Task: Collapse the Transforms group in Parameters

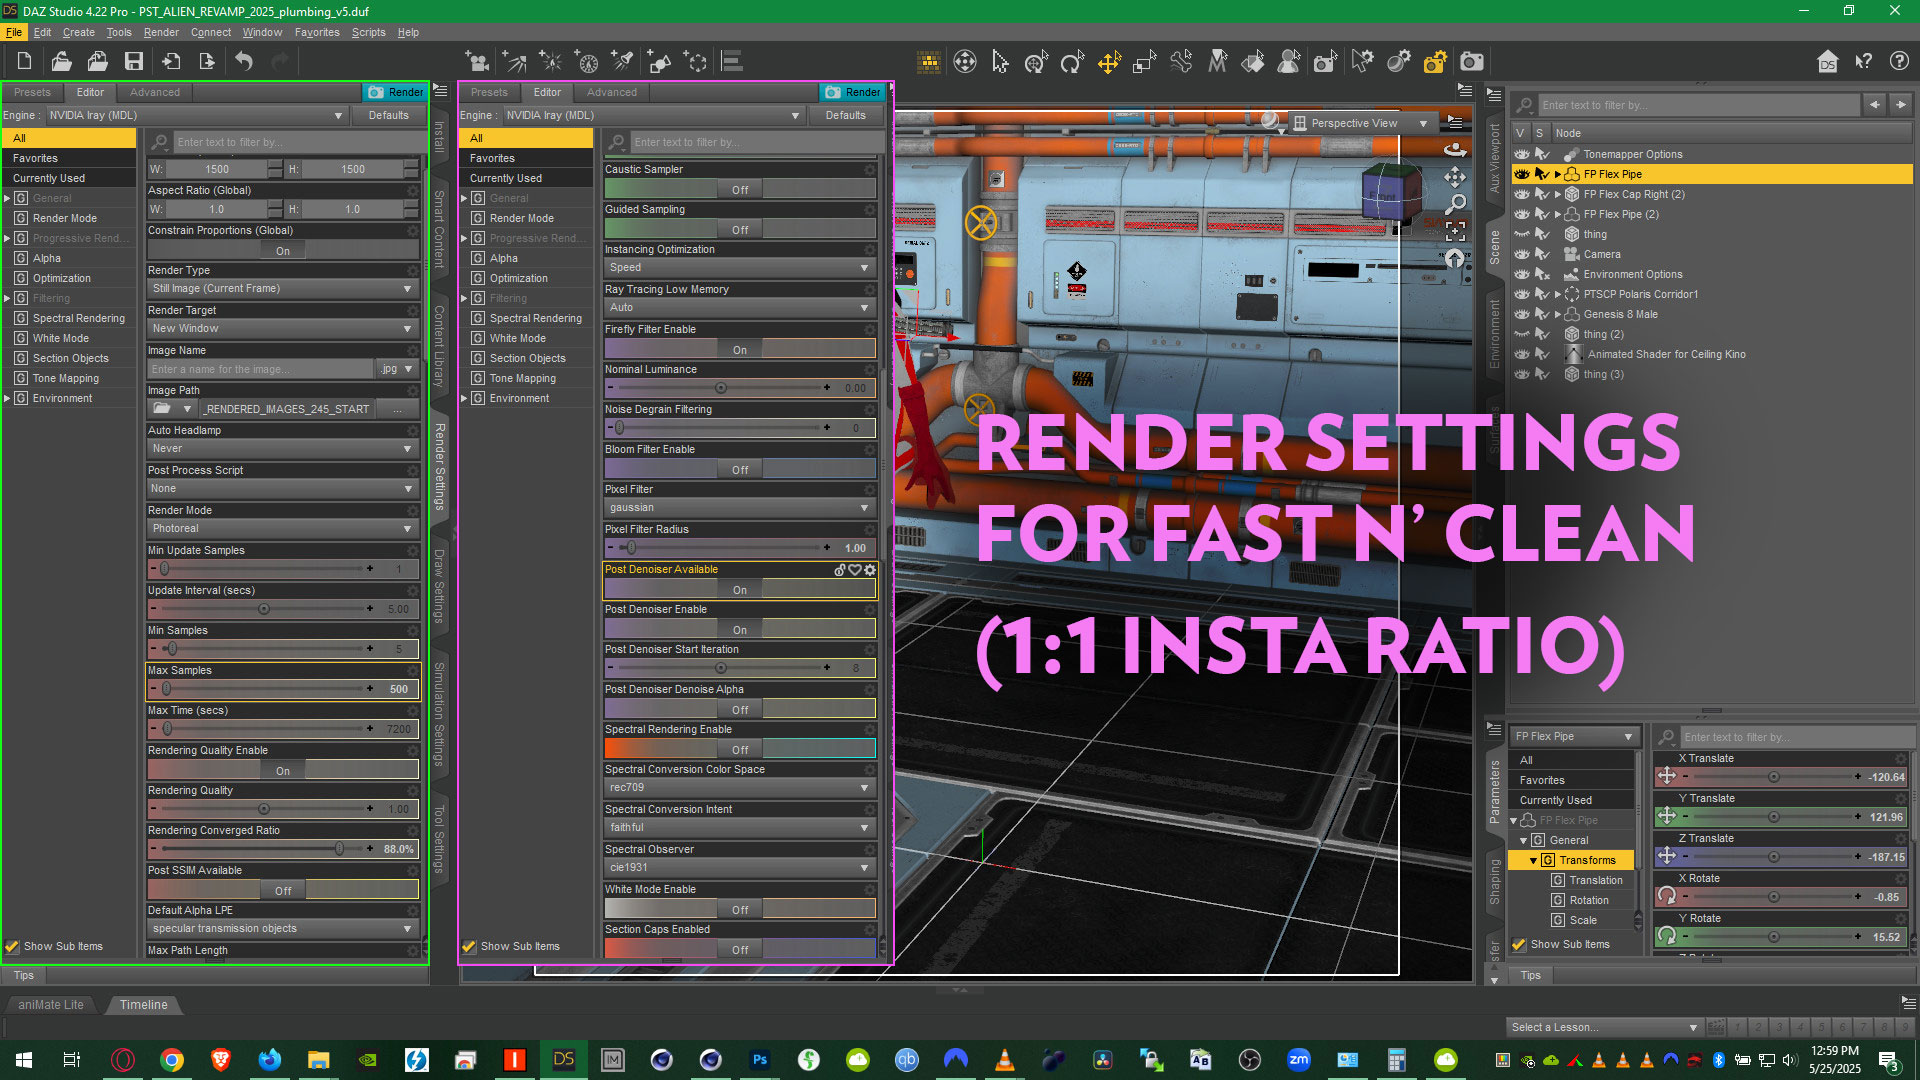Action: pyautogui.click(x=1533, y=860)
